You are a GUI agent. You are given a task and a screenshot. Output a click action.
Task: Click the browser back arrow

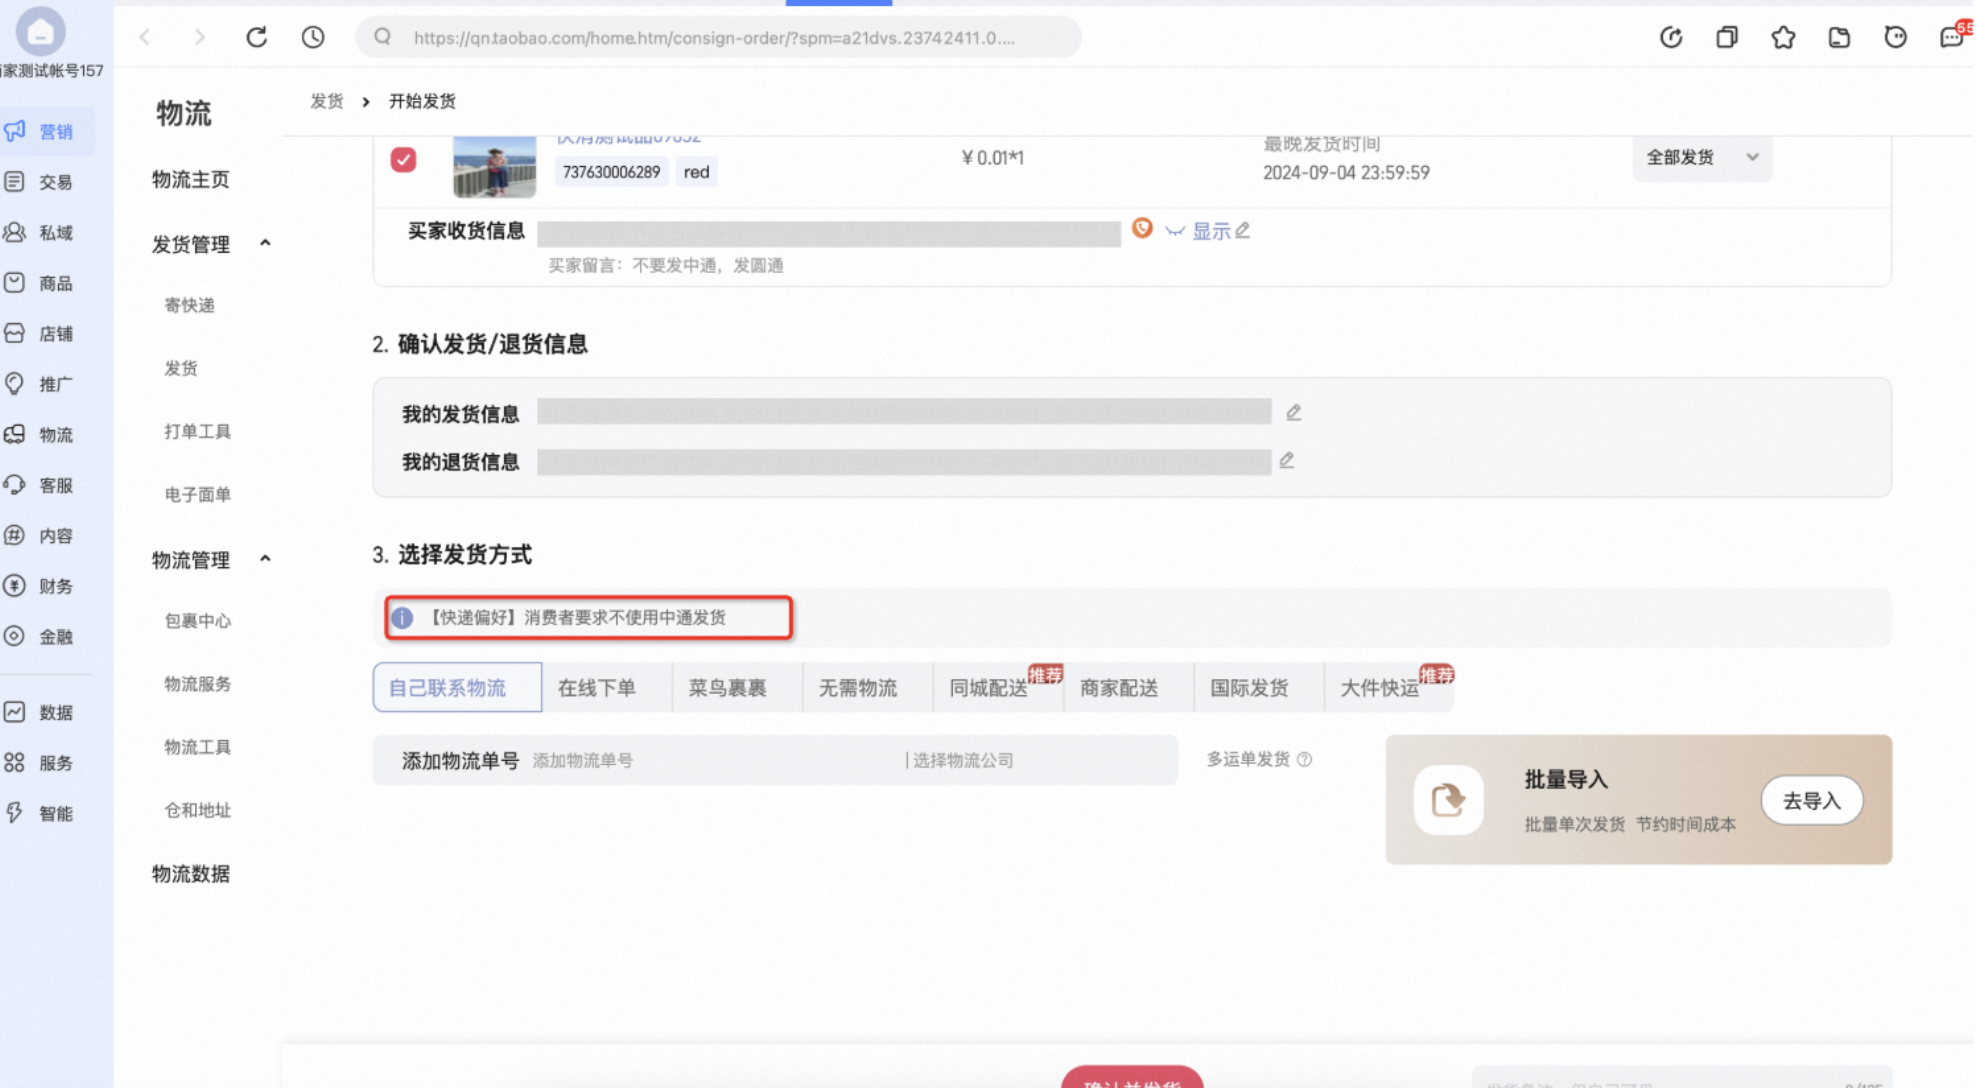145,37
